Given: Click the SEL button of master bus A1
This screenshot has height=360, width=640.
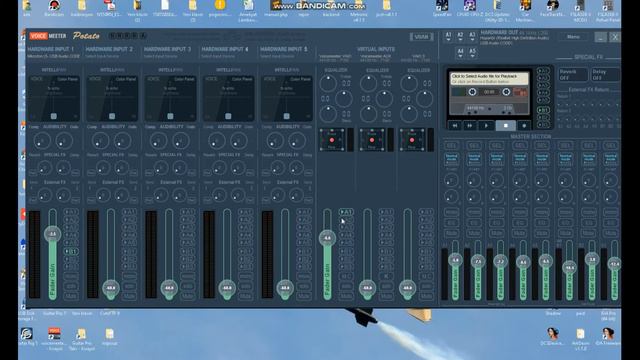Looking at the screenshot, I should click(451, 146).
